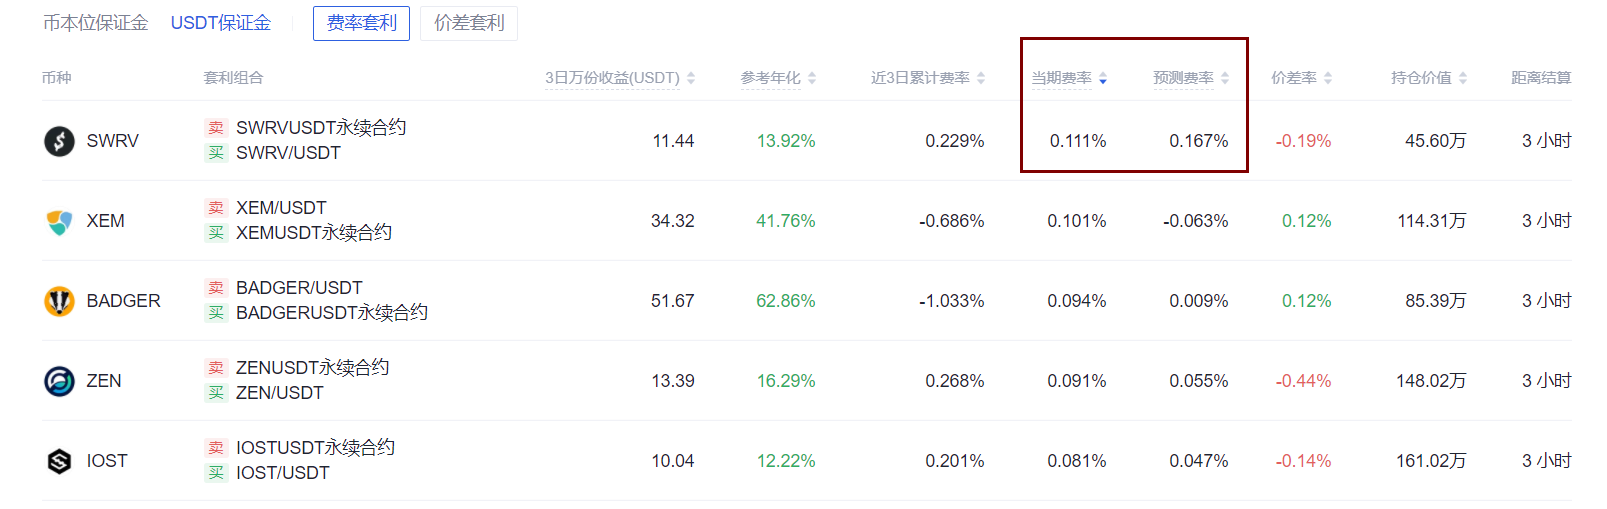
Task: Sort by 3日万份收益(USDT) column
Action: tap(620, 78)
